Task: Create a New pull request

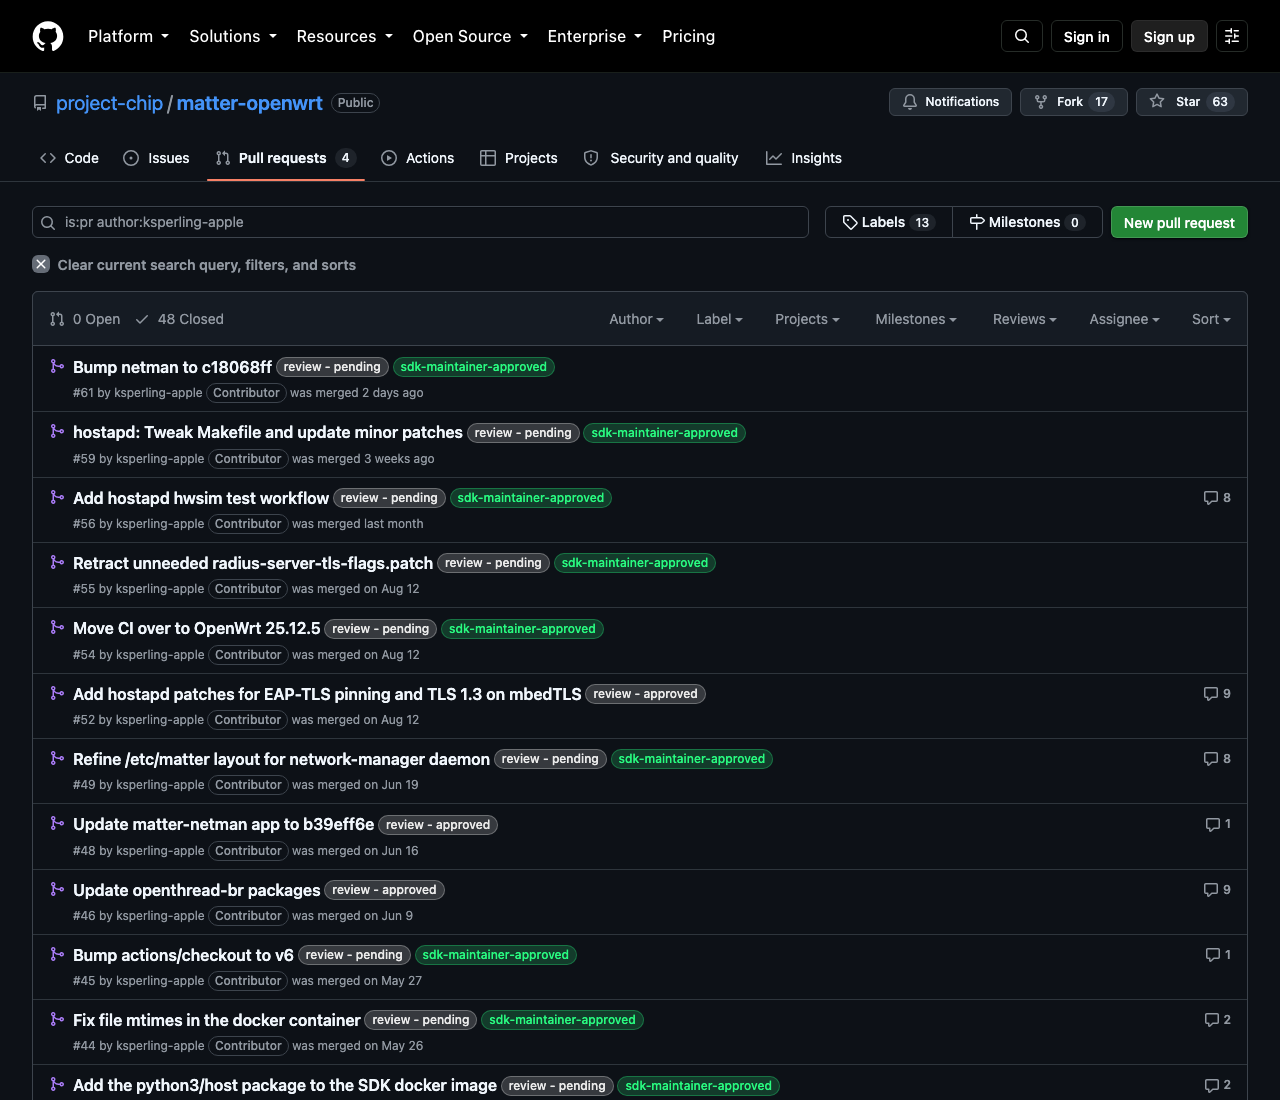Action: pyautogui.click(x=1179, y=222)
